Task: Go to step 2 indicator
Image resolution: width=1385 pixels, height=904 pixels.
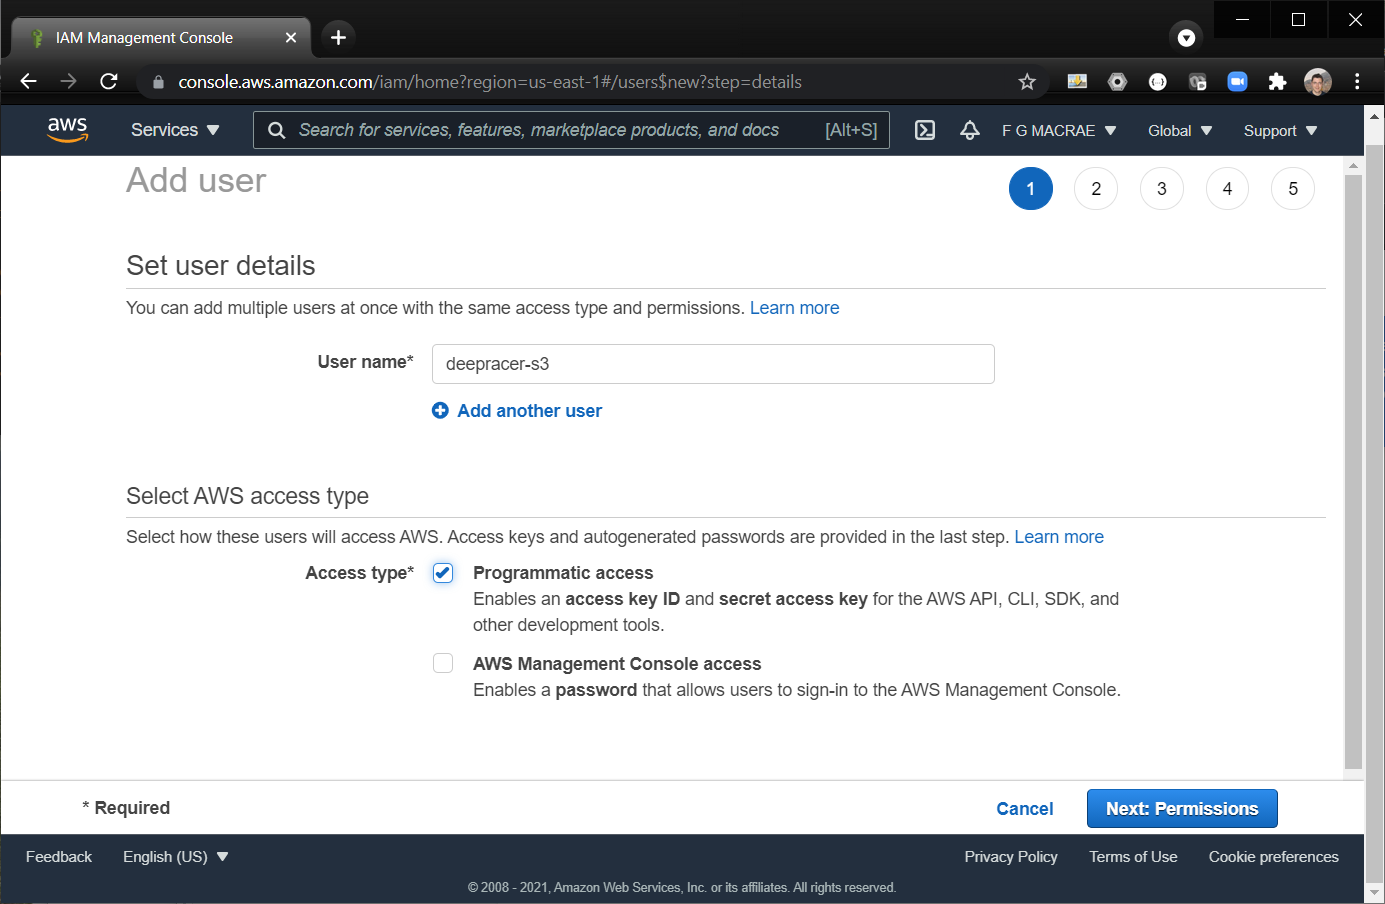Action: pyautogui.click(x=1096, y=189)
